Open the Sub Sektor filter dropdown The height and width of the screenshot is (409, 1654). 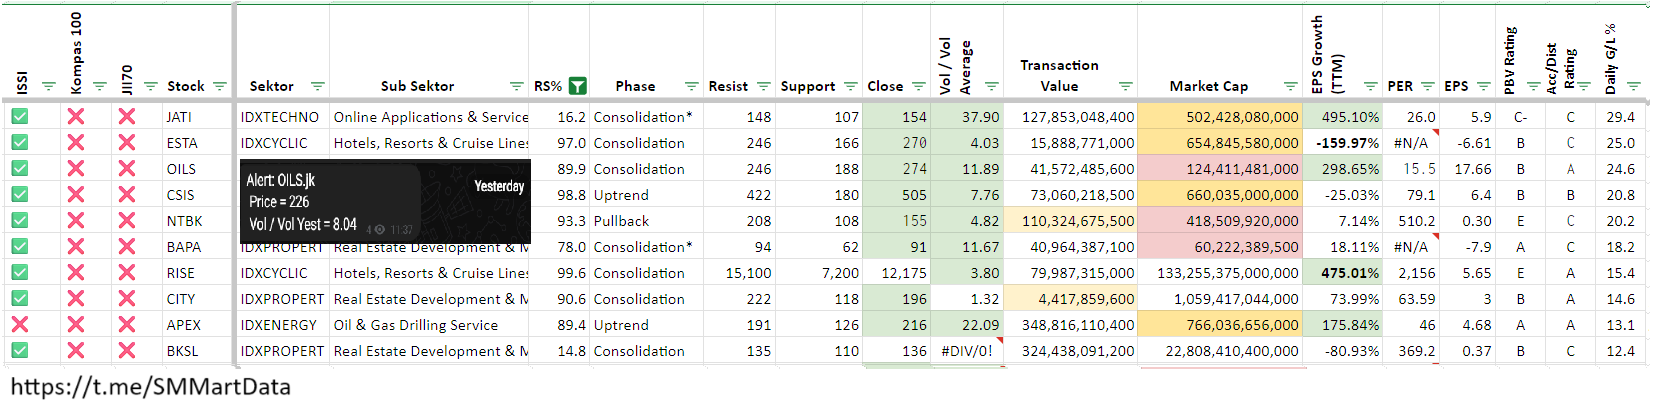point(517,86)
